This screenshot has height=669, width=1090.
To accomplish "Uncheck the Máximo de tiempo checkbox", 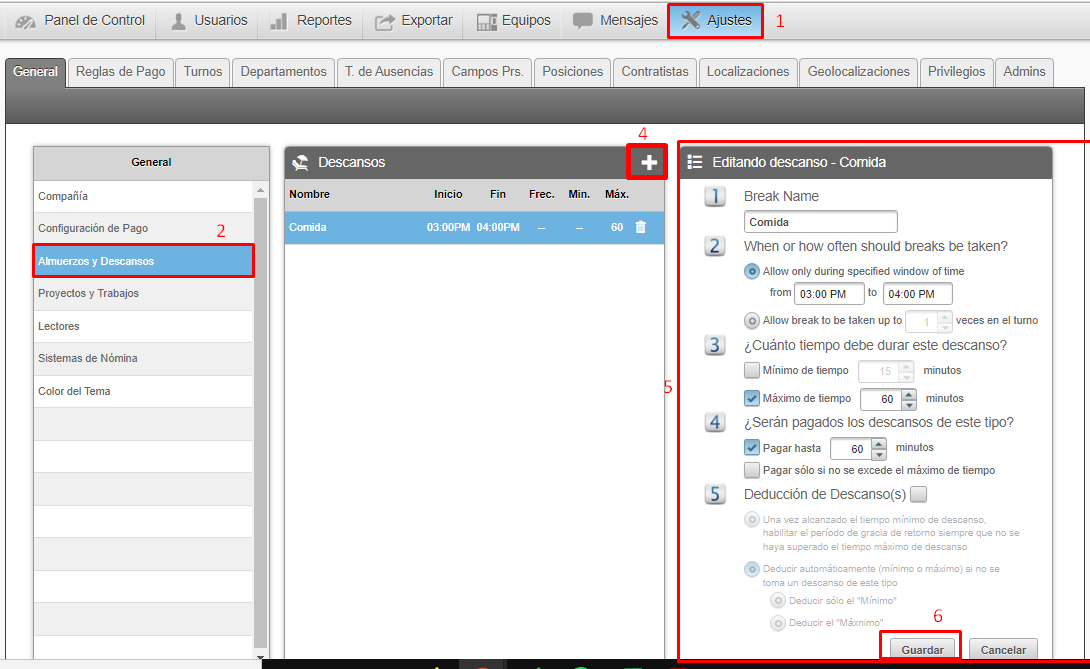I will 752,398.
